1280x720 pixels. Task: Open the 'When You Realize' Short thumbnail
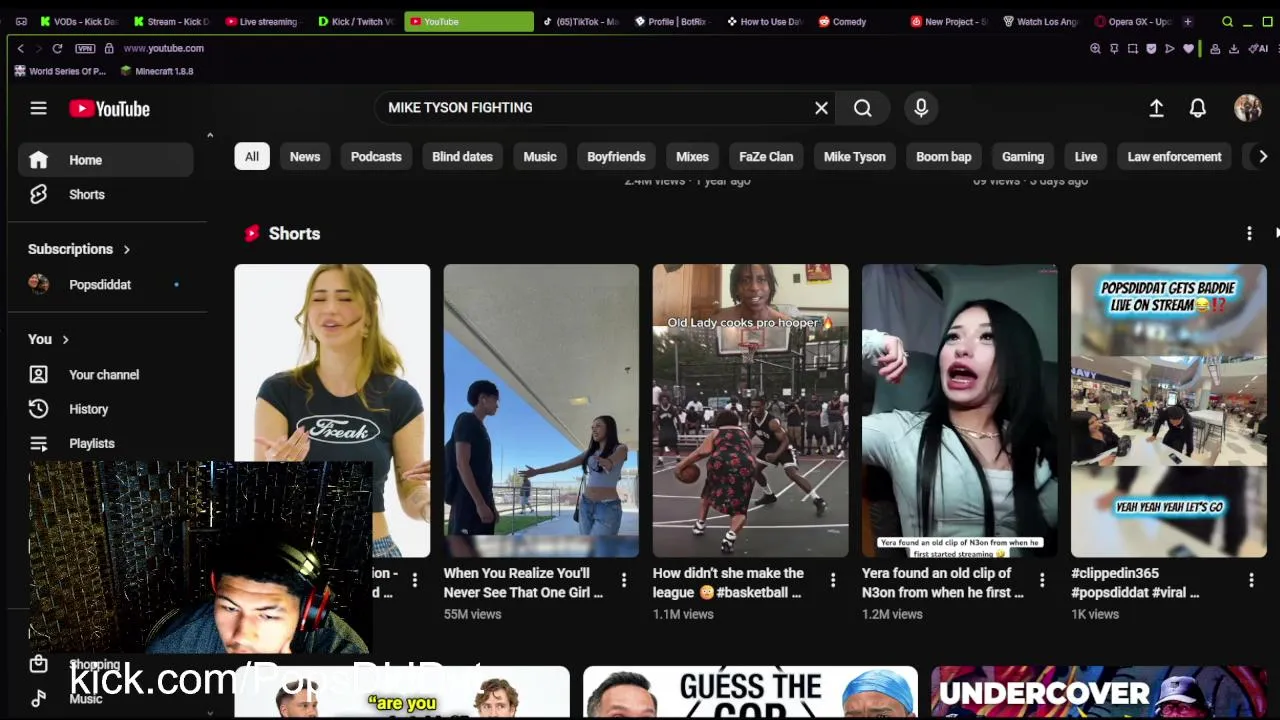[x=541, y=410]
